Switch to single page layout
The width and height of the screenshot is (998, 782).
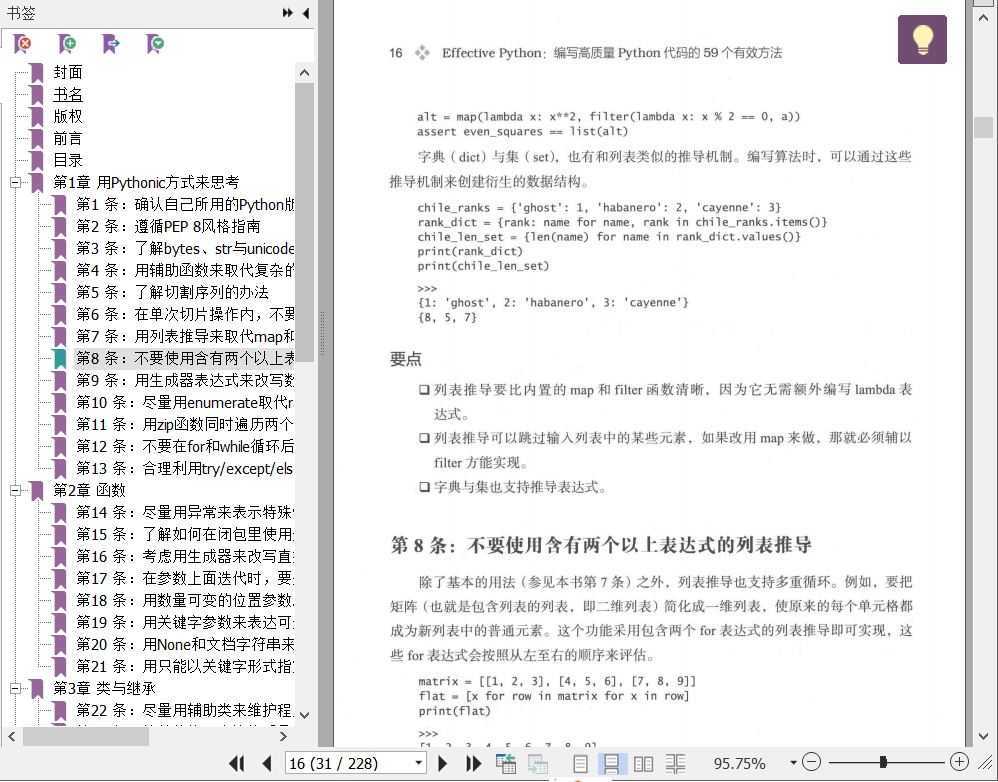pyautogui.click(x=580, y=763)
